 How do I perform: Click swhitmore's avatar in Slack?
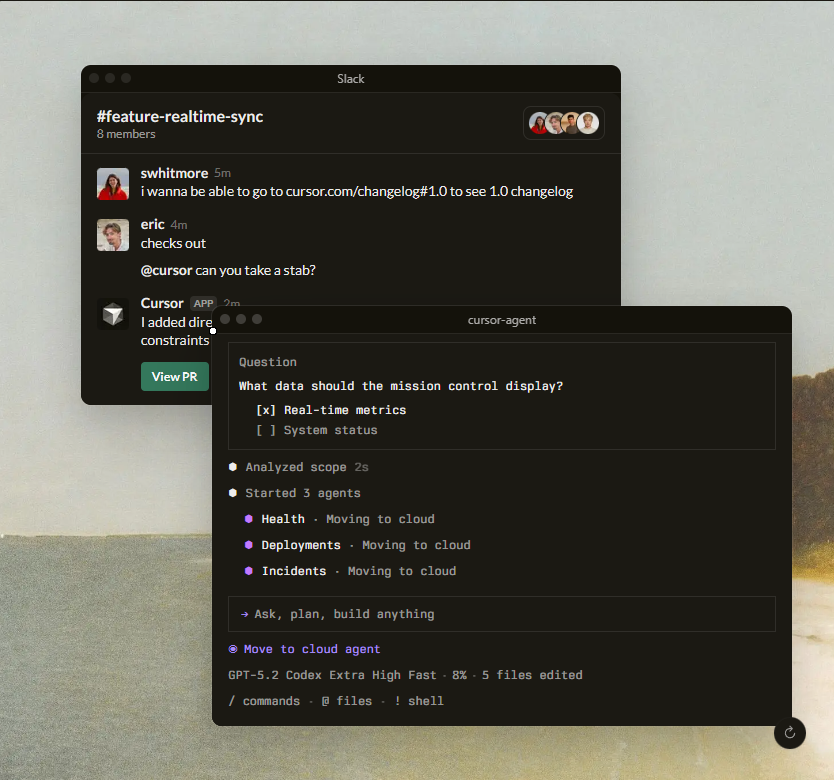[113, 184]
